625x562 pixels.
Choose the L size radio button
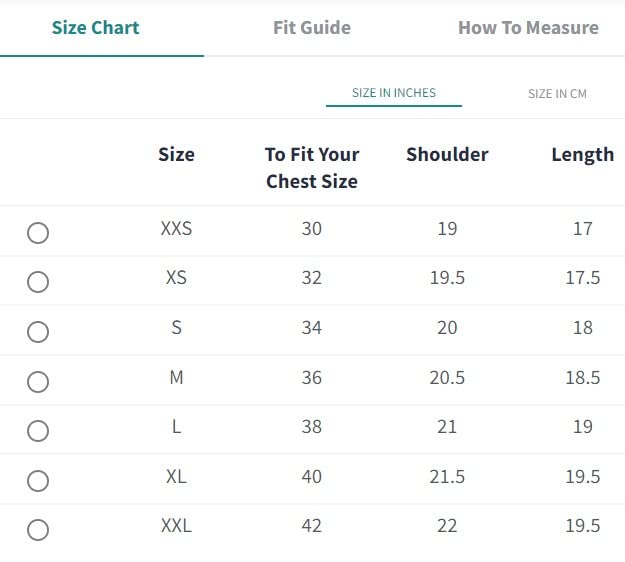38,431
